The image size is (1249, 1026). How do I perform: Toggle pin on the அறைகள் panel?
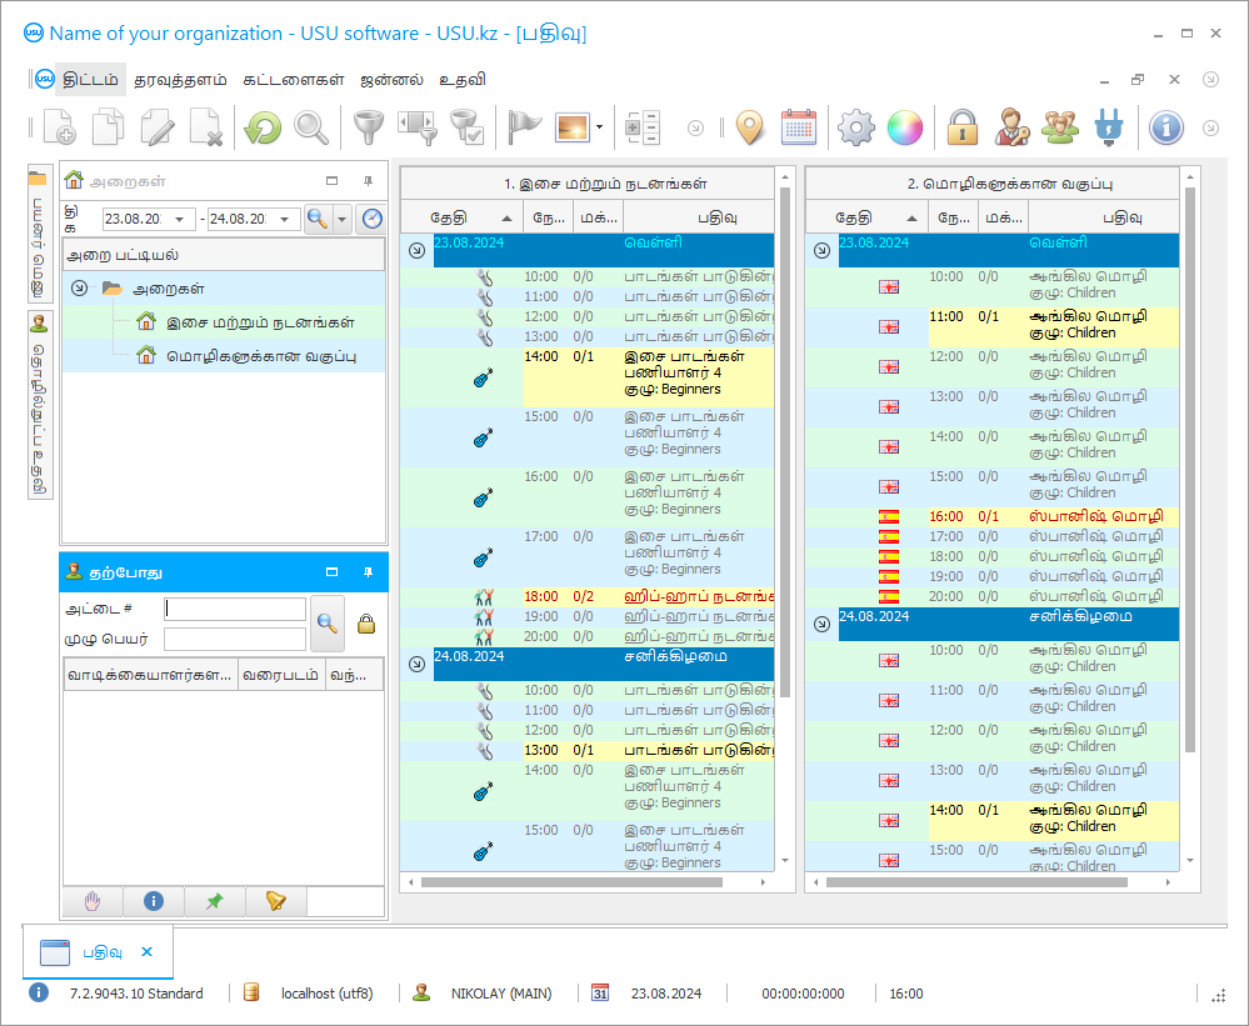[368, 181]
